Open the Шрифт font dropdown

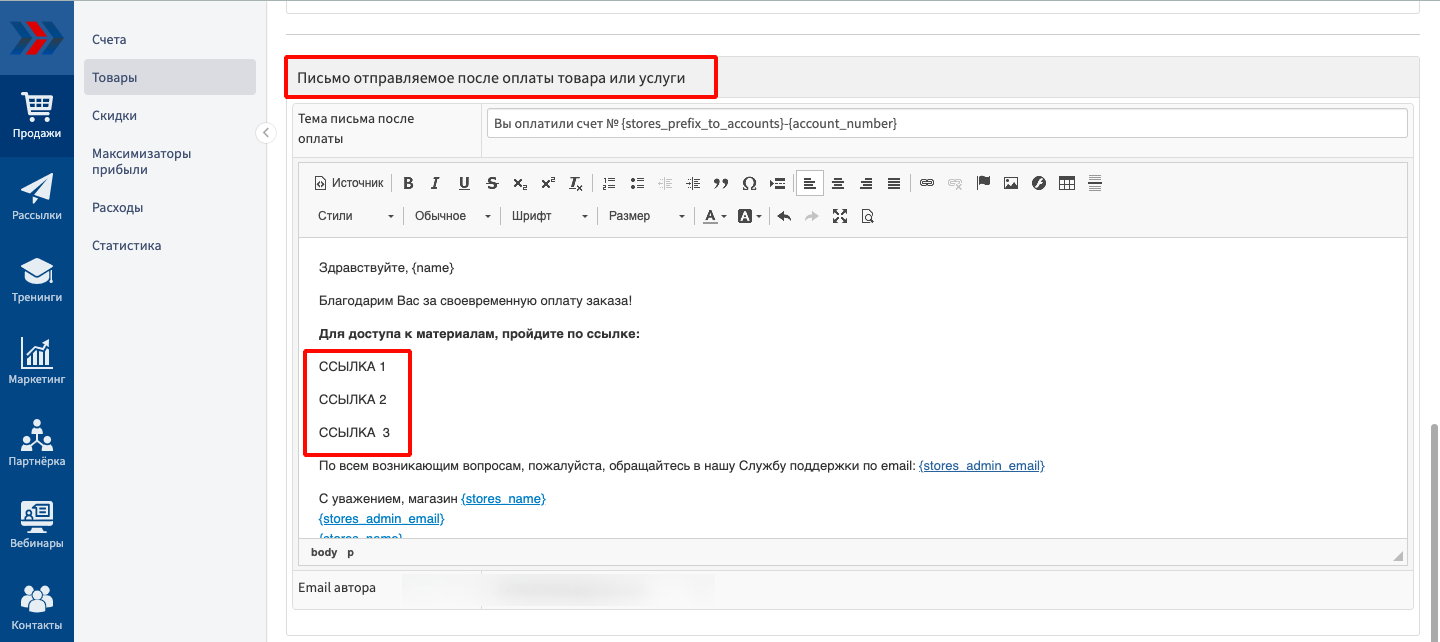pos(549,216)
